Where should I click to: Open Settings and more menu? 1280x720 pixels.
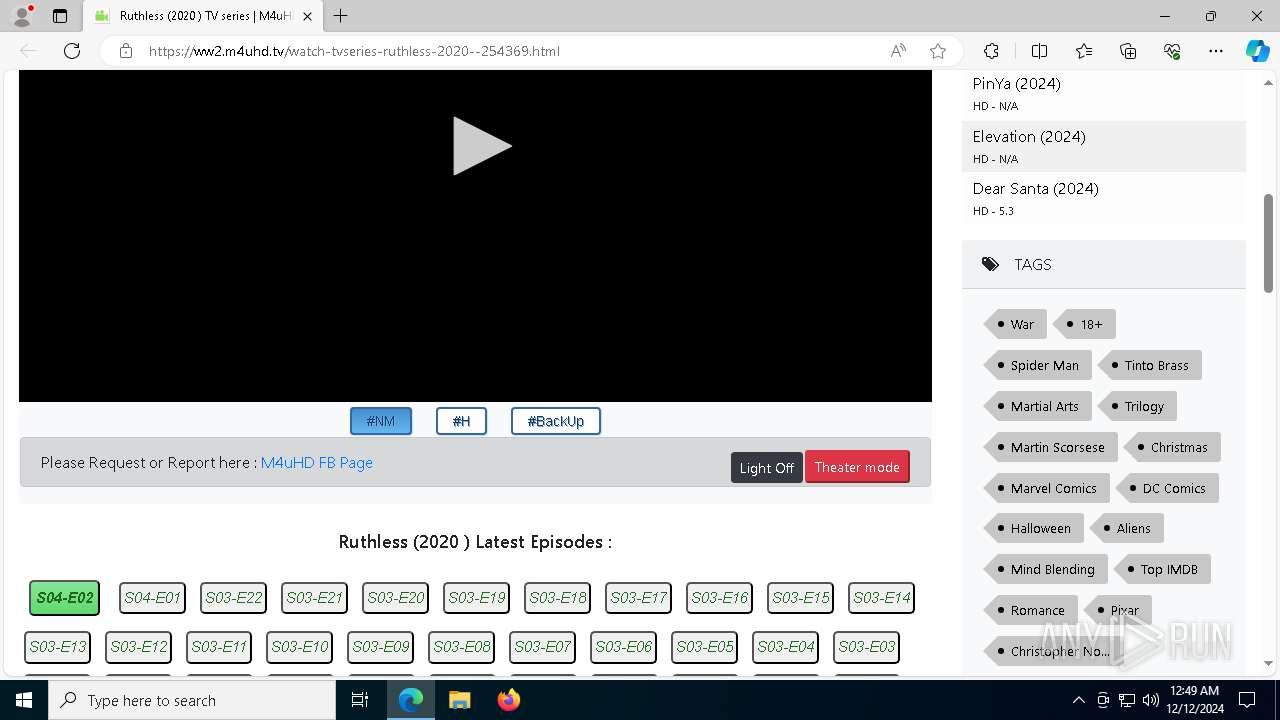click(x=1216, y=51)
